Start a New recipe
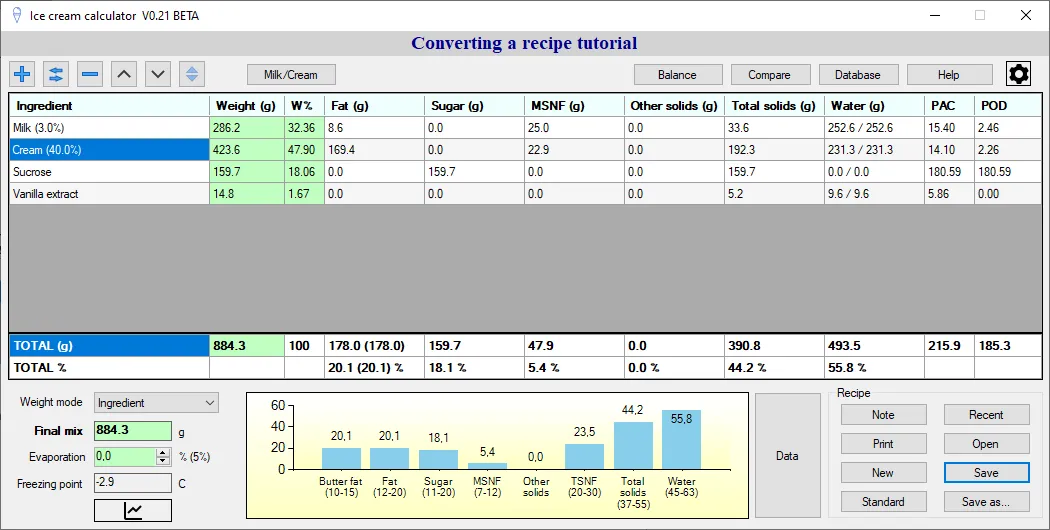The width and height of the screenshot is (1050, 530). 883,472
